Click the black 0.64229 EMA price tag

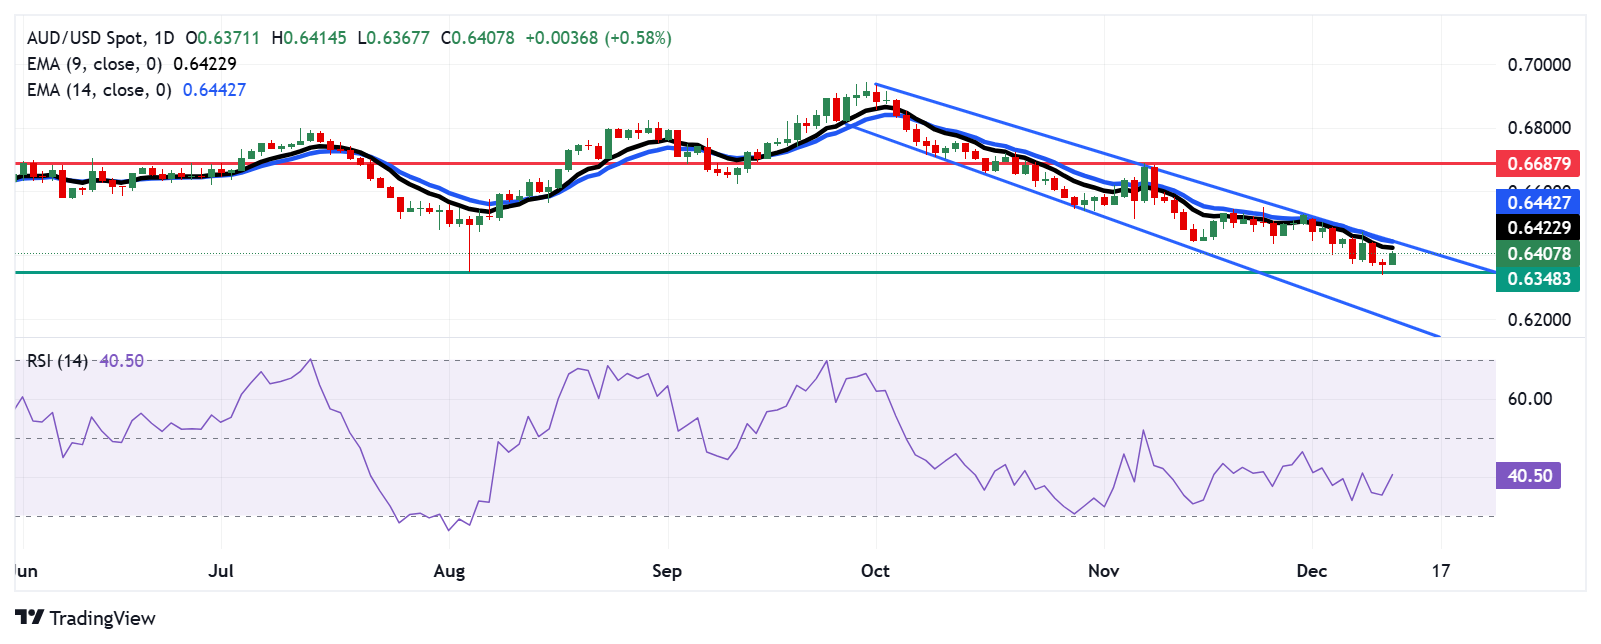click(x=1538, y=227)
